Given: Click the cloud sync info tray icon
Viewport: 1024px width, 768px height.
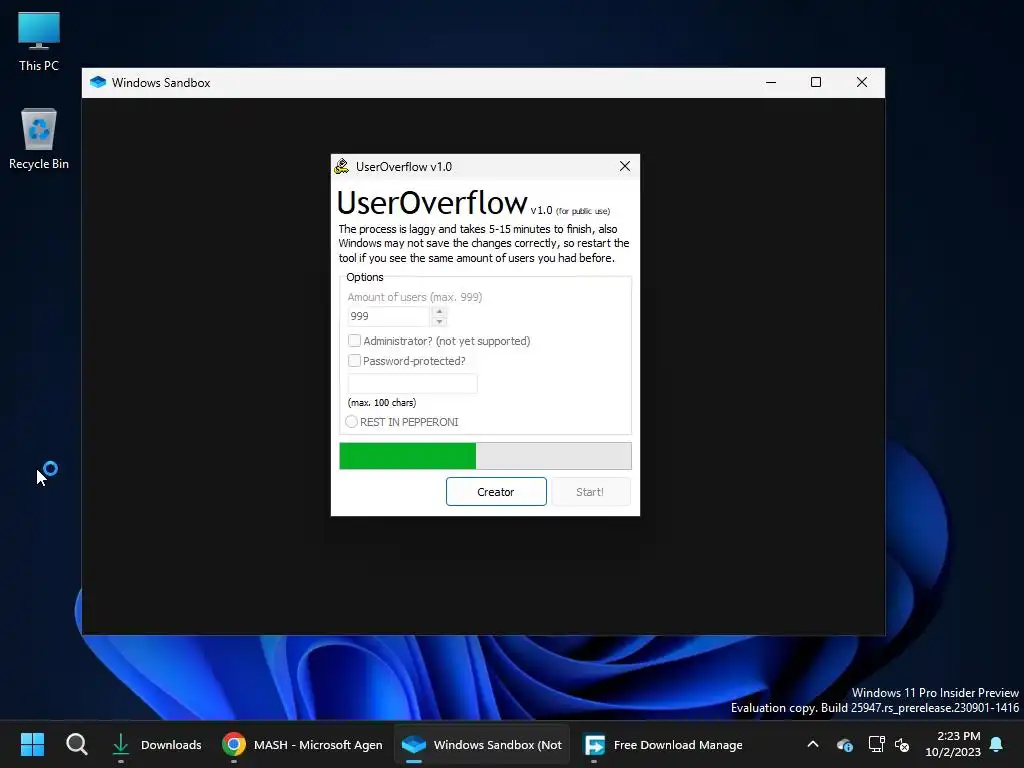Looking at the screenshot, I should pos(844,744).
